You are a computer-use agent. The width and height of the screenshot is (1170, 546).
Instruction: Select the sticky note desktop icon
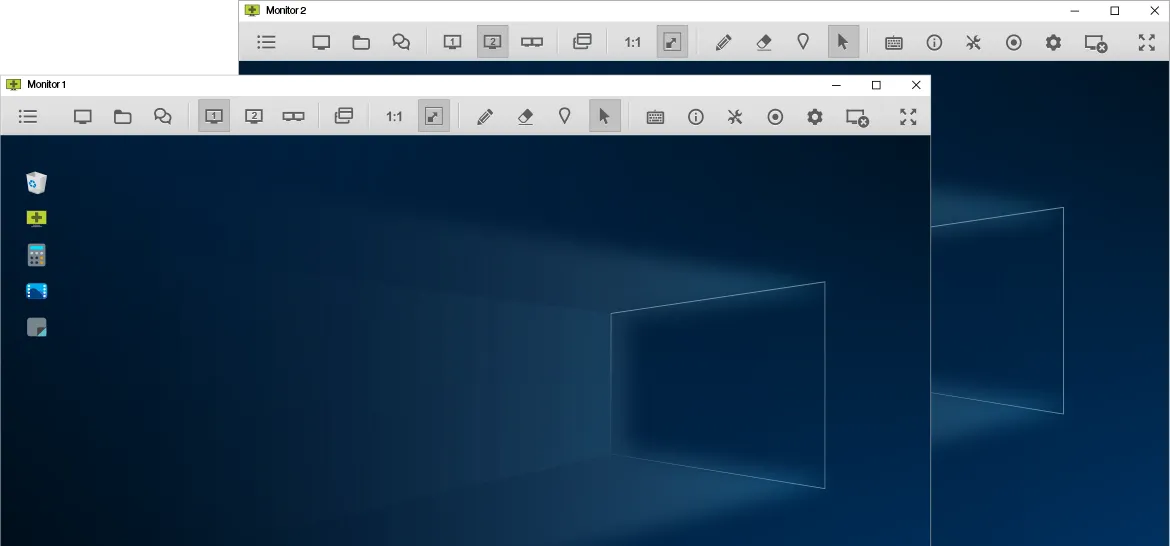tap(37, 327)
